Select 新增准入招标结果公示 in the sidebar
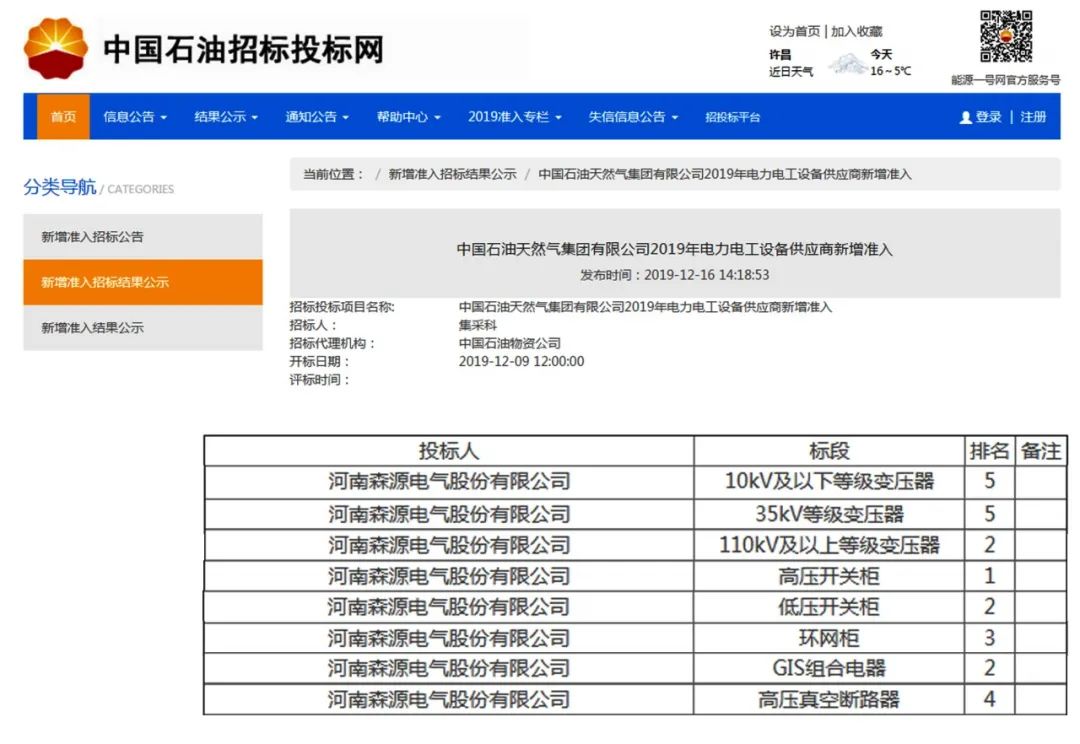Screen dimensions: 1080x744 click(x=105, y=282)
